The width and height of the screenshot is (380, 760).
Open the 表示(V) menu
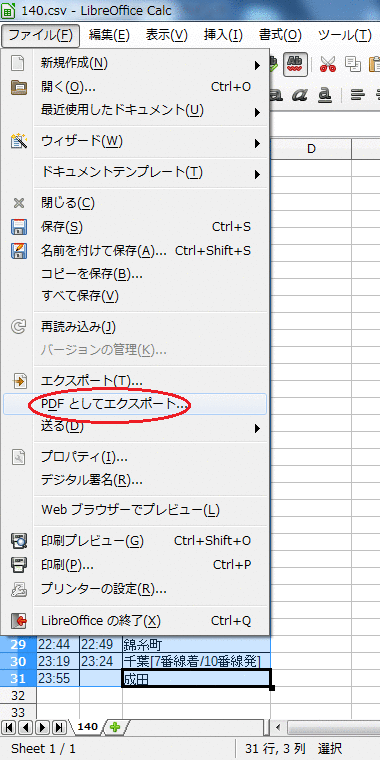point(167,35)
